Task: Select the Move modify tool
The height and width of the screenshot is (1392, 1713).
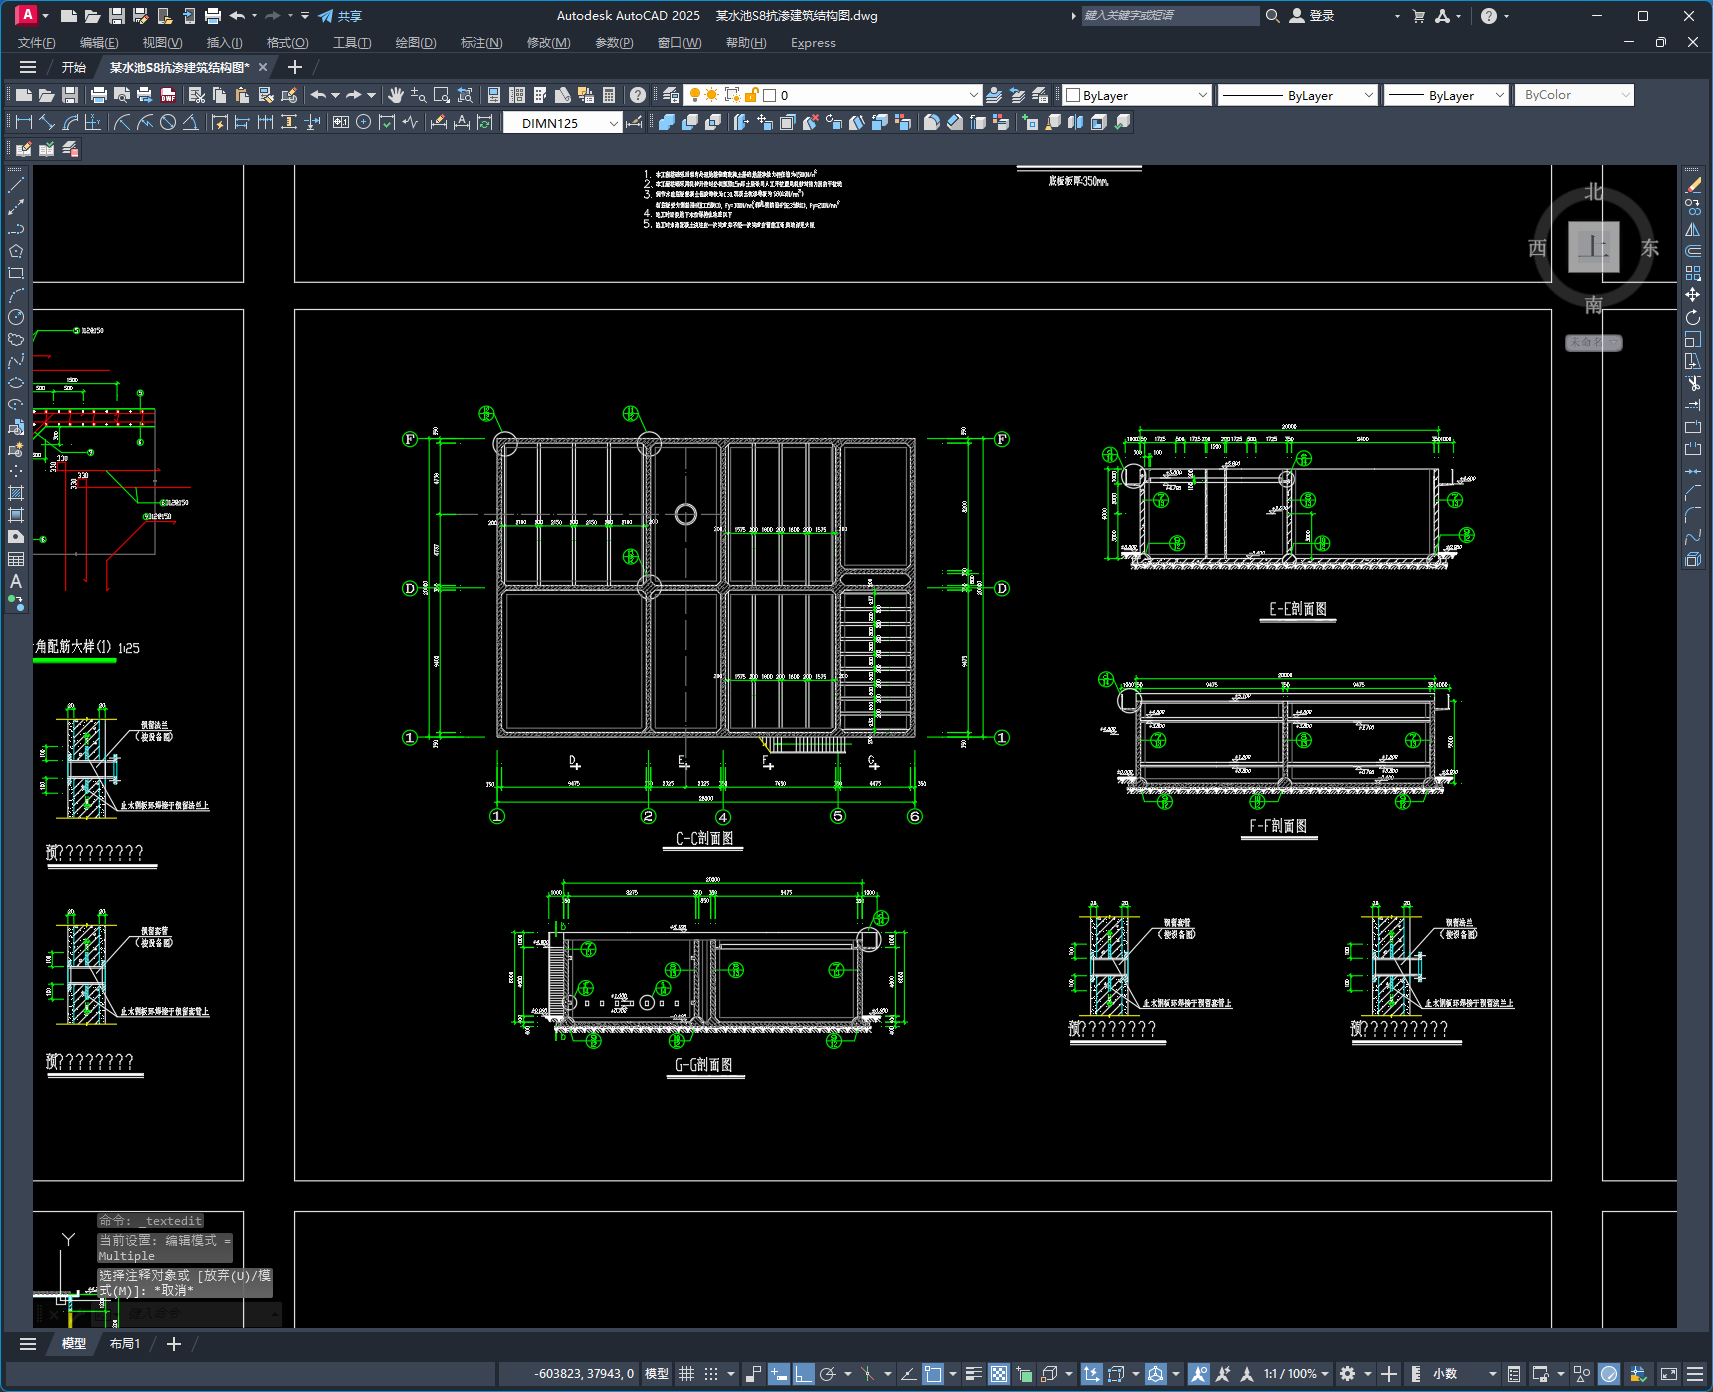Action: 1693,295
